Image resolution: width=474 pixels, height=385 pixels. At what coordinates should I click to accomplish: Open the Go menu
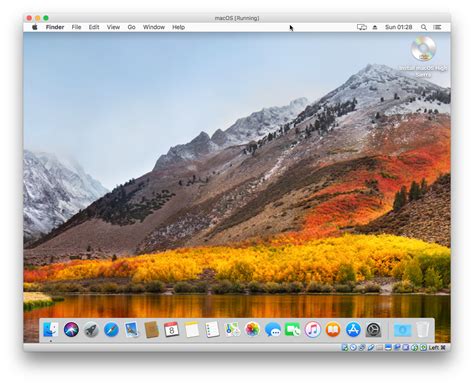[131, 27]
